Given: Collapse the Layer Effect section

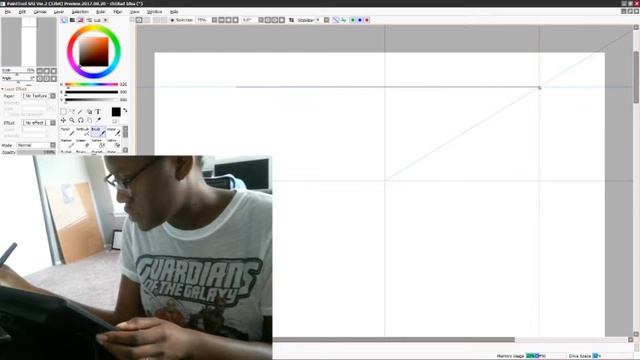Looking at the screenshot, I should click(x=2, y=89).
